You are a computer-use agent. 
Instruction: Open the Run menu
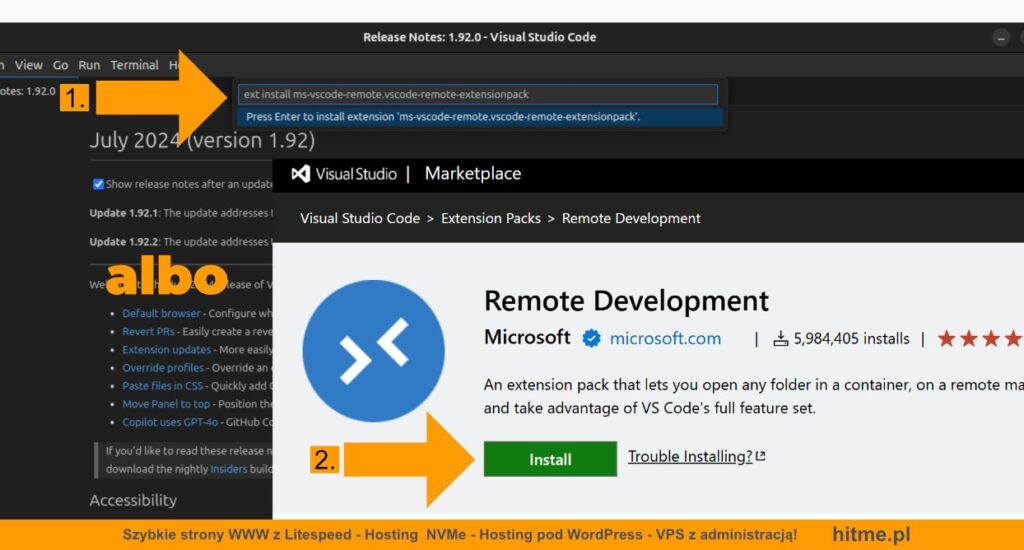click(89, 65)
